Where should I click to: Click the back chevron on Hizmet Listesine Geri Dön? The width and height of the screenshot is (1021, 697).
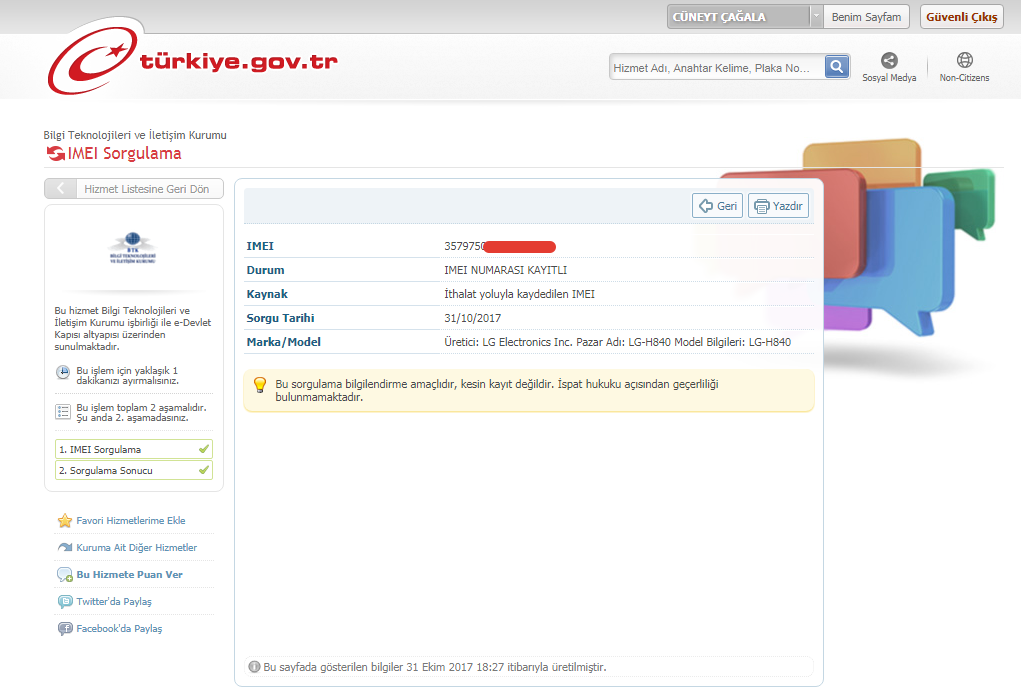click(61, 189)
